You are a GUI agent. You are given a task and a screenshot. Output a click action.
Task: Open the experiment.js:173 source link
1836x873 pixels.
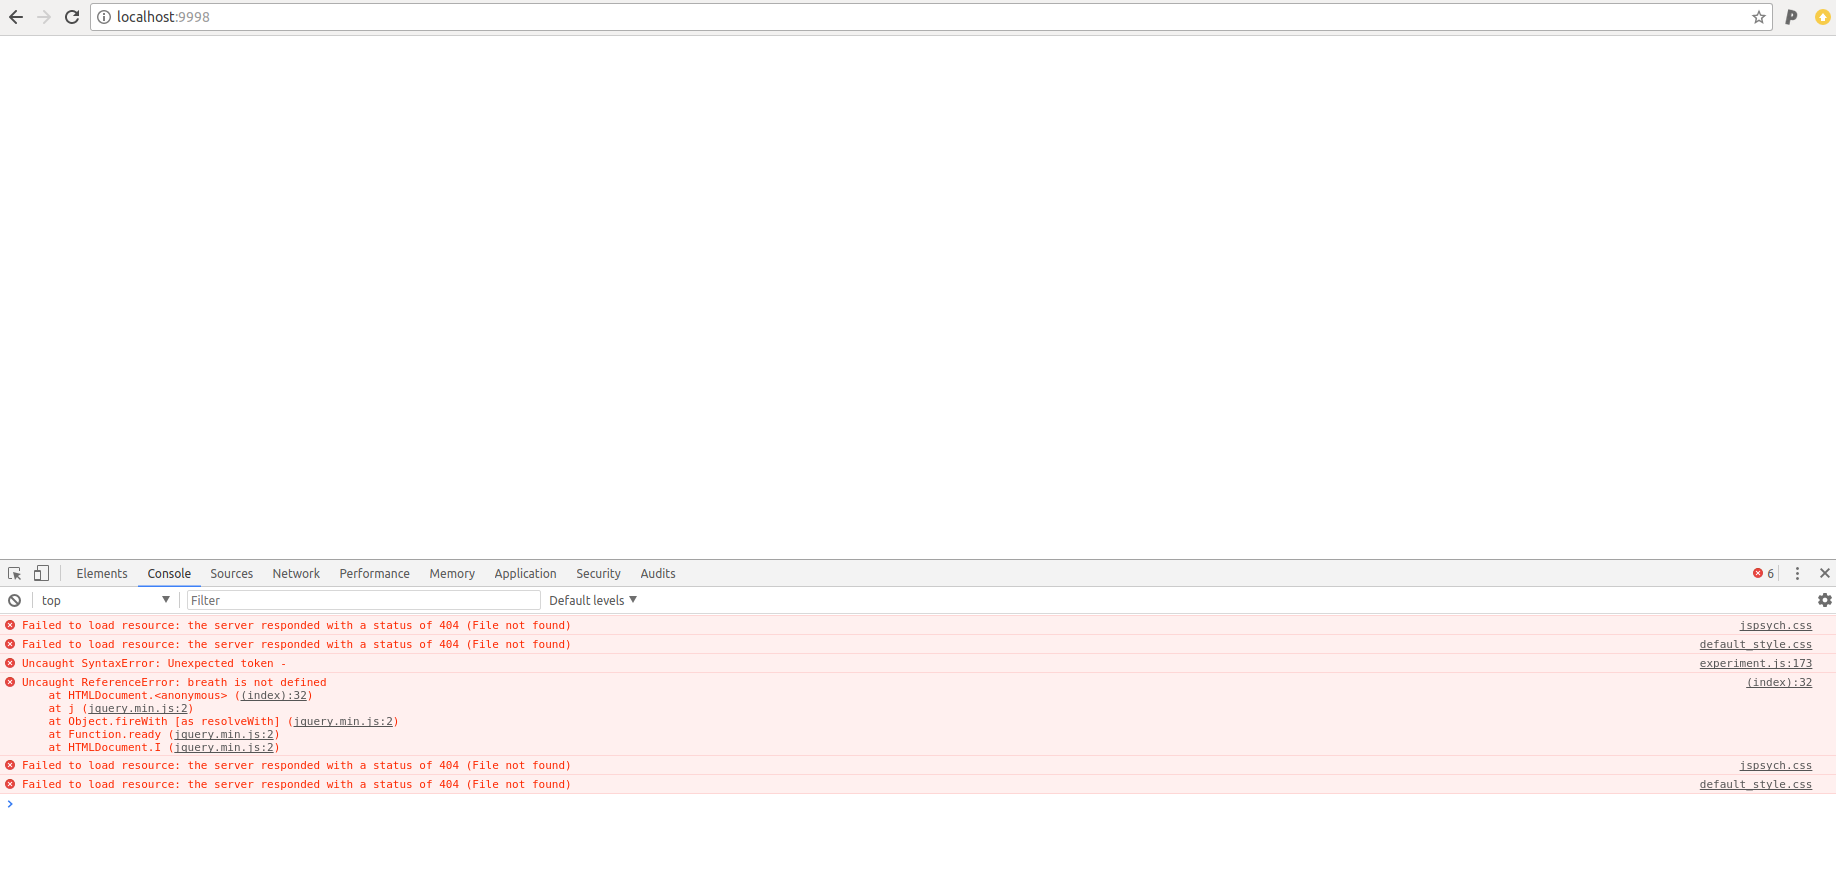(1755, 663)
